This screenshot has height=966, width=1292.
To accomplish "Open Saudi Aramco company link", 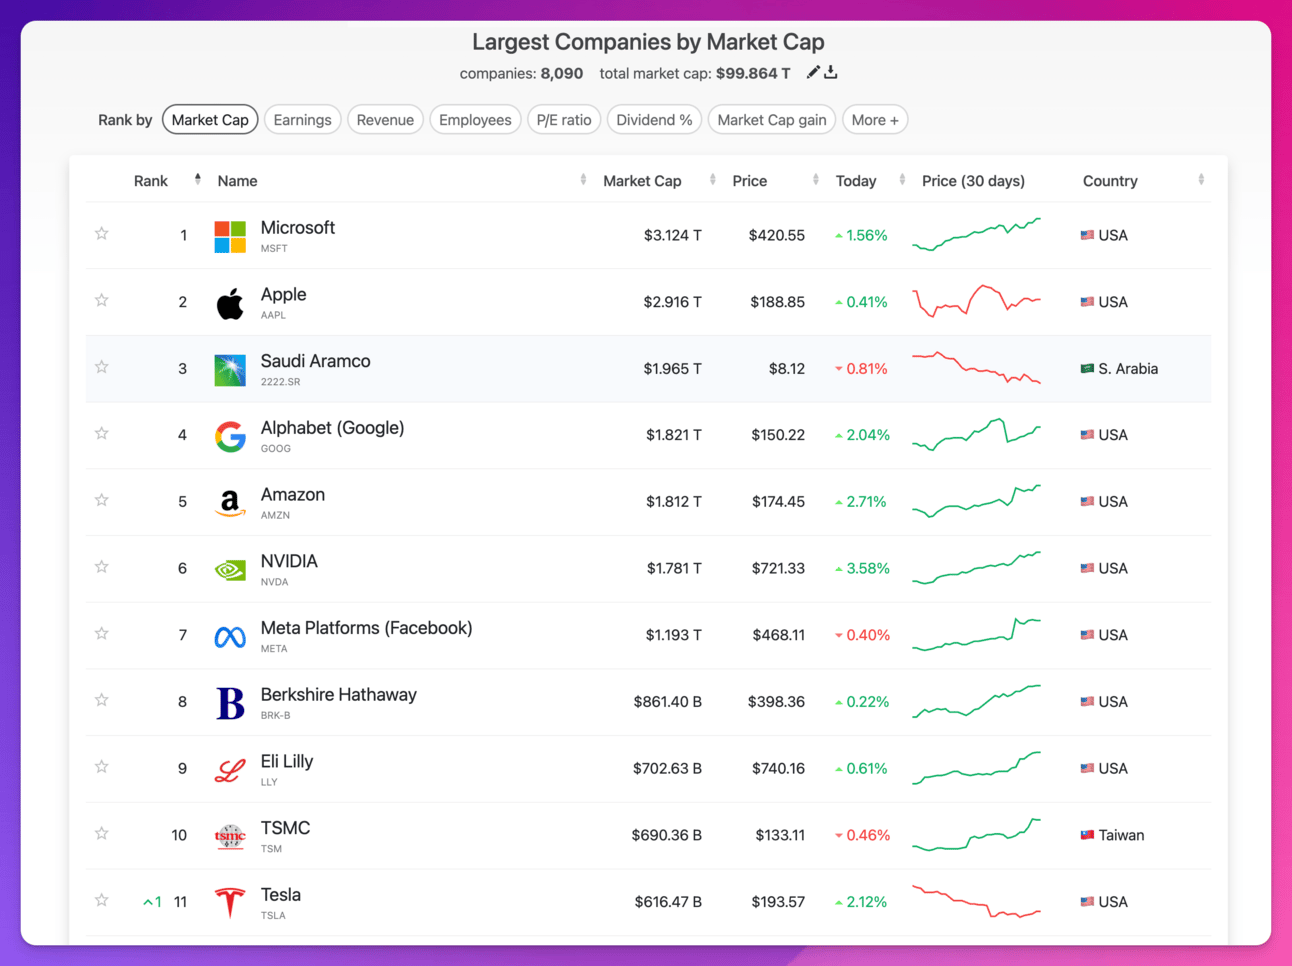I will (x=316, y=361).
